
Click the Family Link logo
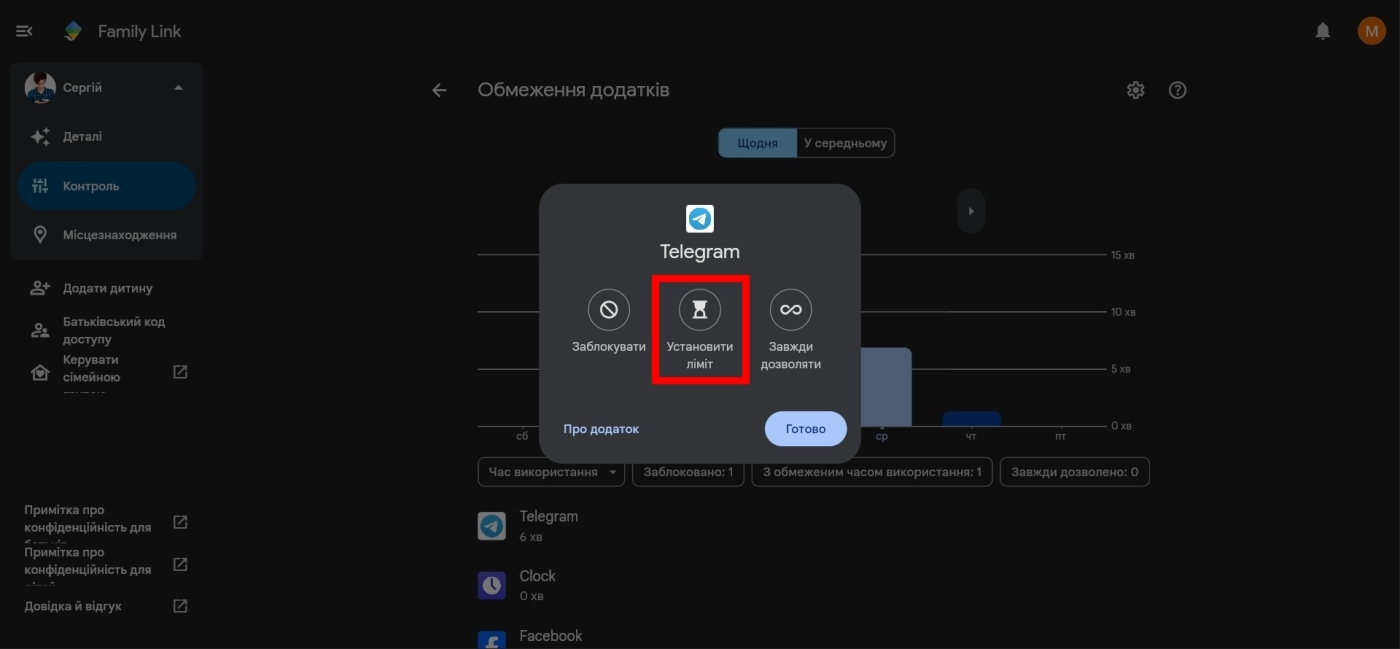(73, 32)
